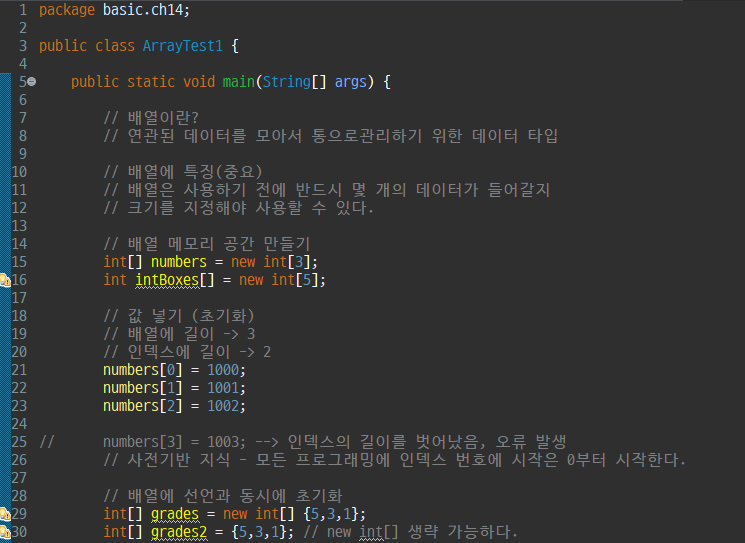Click the value 1002 on line 23
The height and width of the screenshot is (543, 745).
(223, 406)
